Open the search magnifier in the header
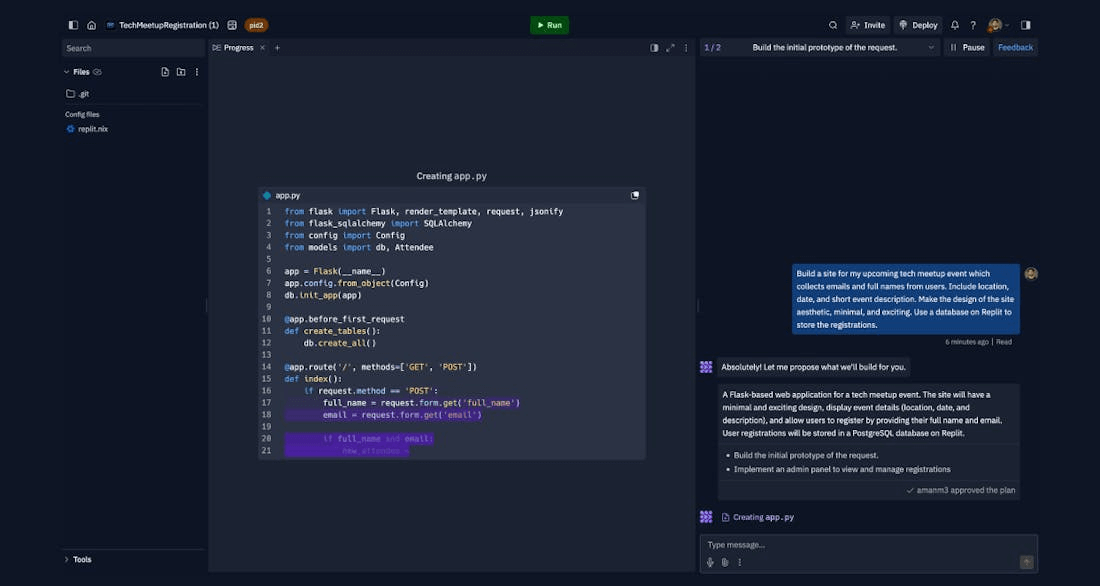 [833, 25]
